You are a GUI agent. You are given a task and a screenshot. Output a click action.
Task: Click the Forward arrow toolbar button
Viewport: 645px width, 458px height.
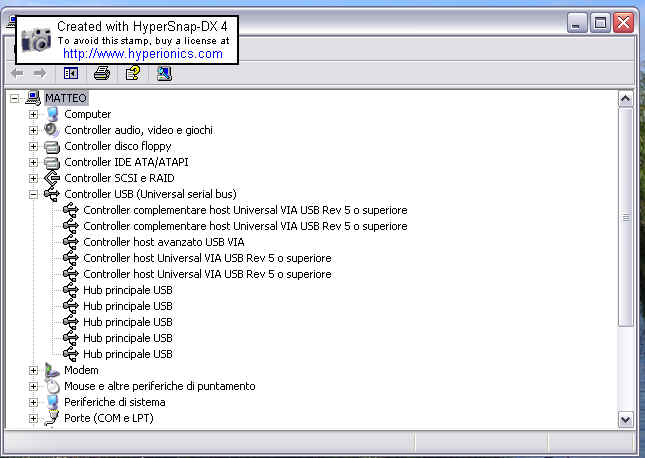39,74
